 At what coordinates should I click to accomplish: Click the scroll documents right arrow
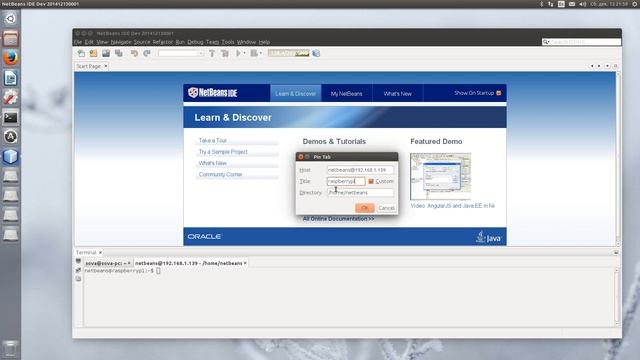599,66
